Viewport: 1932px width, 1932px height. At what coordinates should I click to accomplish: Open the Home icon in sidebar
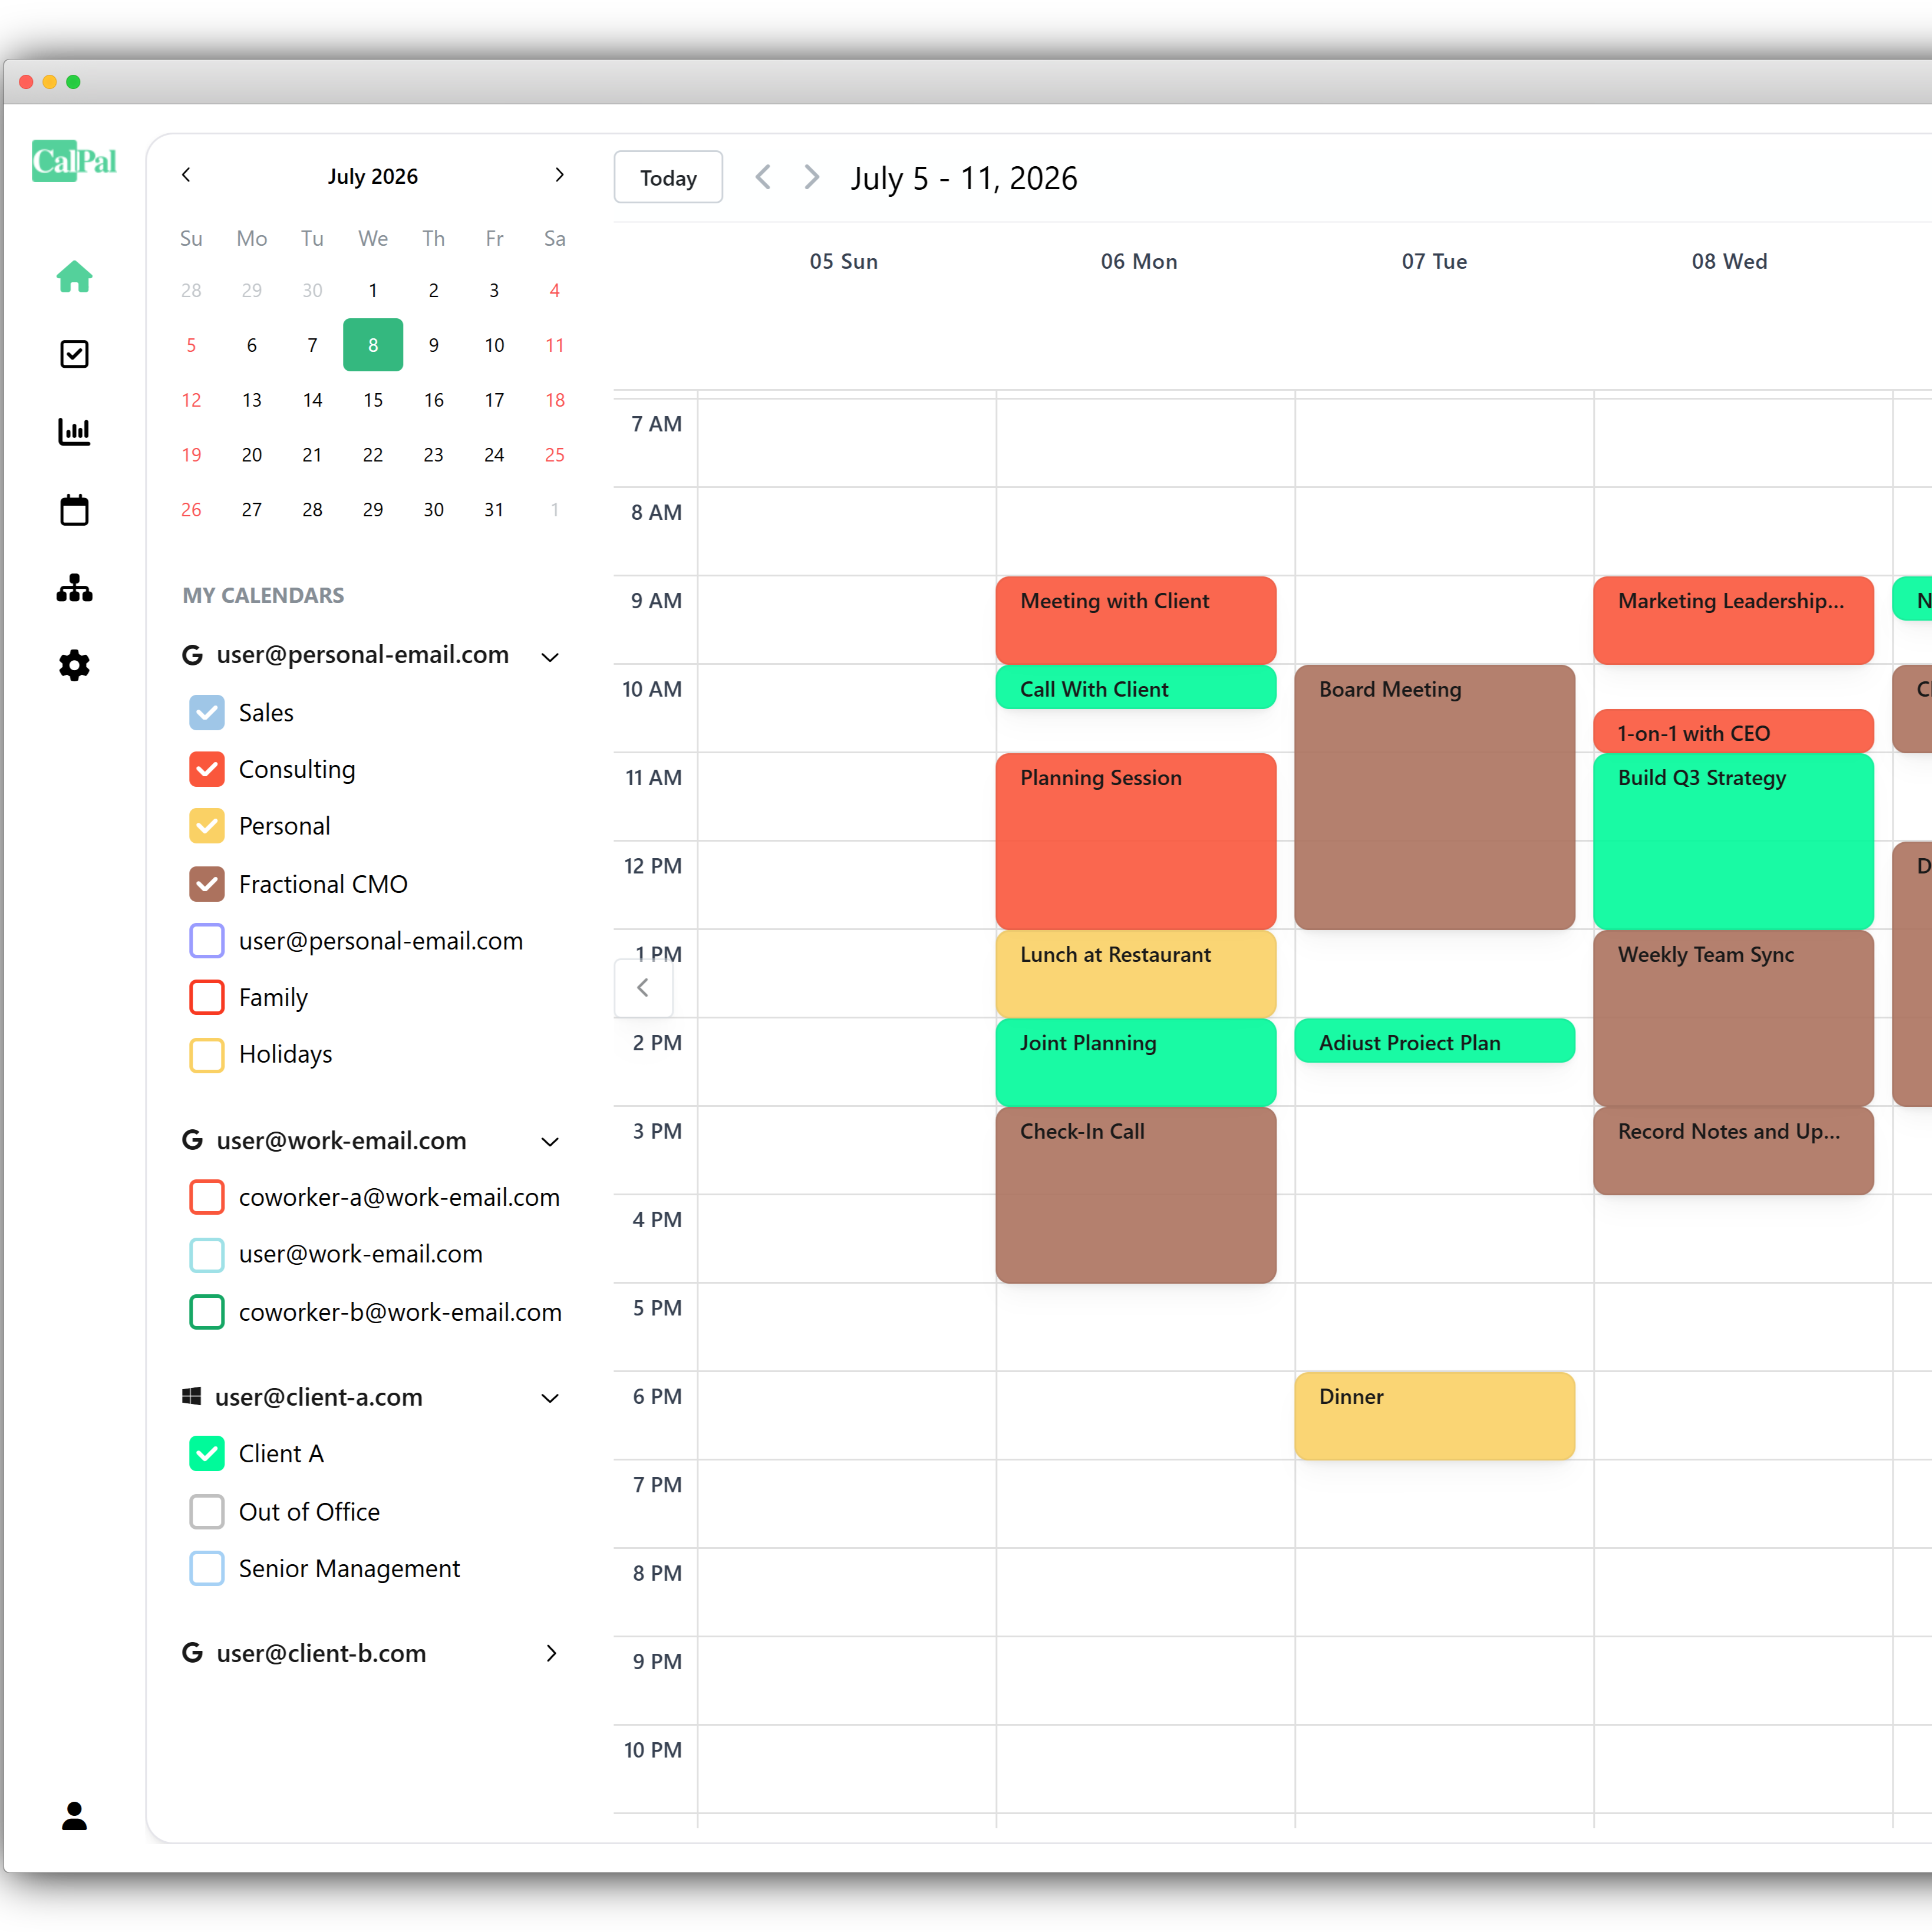(x=74, y=277)
